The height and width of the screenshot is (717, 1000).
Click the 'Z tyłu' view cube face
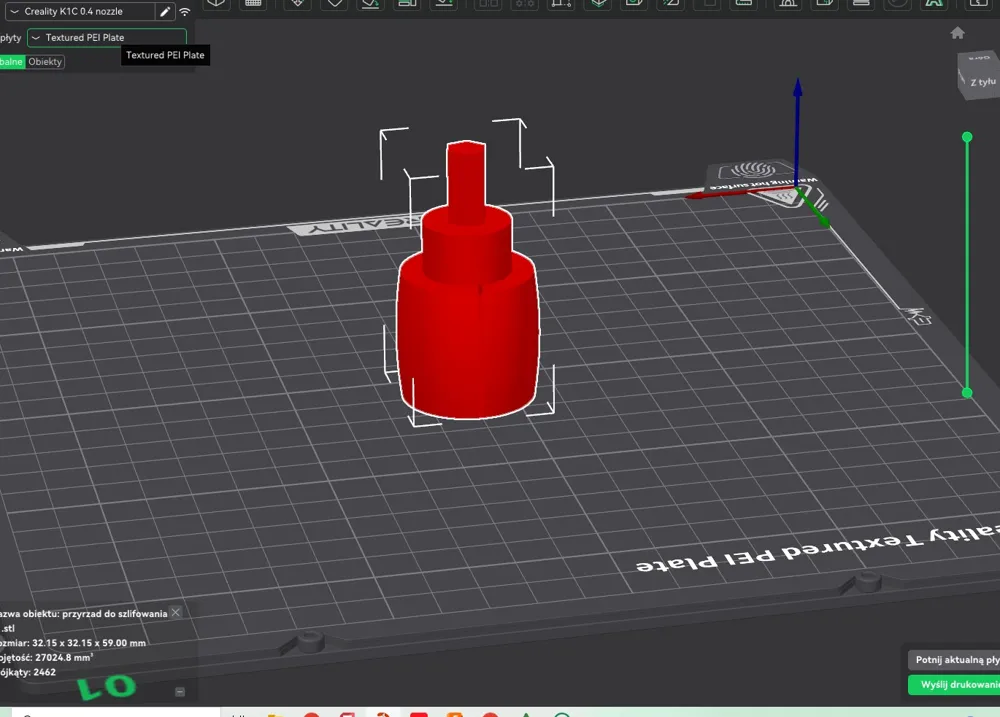[x=981, y=80]
